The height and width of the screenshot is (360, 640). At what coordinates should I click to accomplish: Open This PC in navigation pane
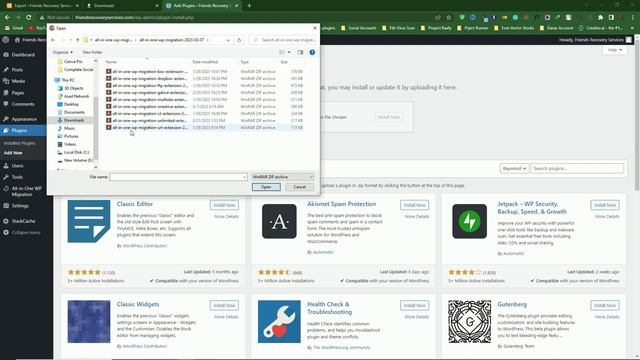[68, 80]
